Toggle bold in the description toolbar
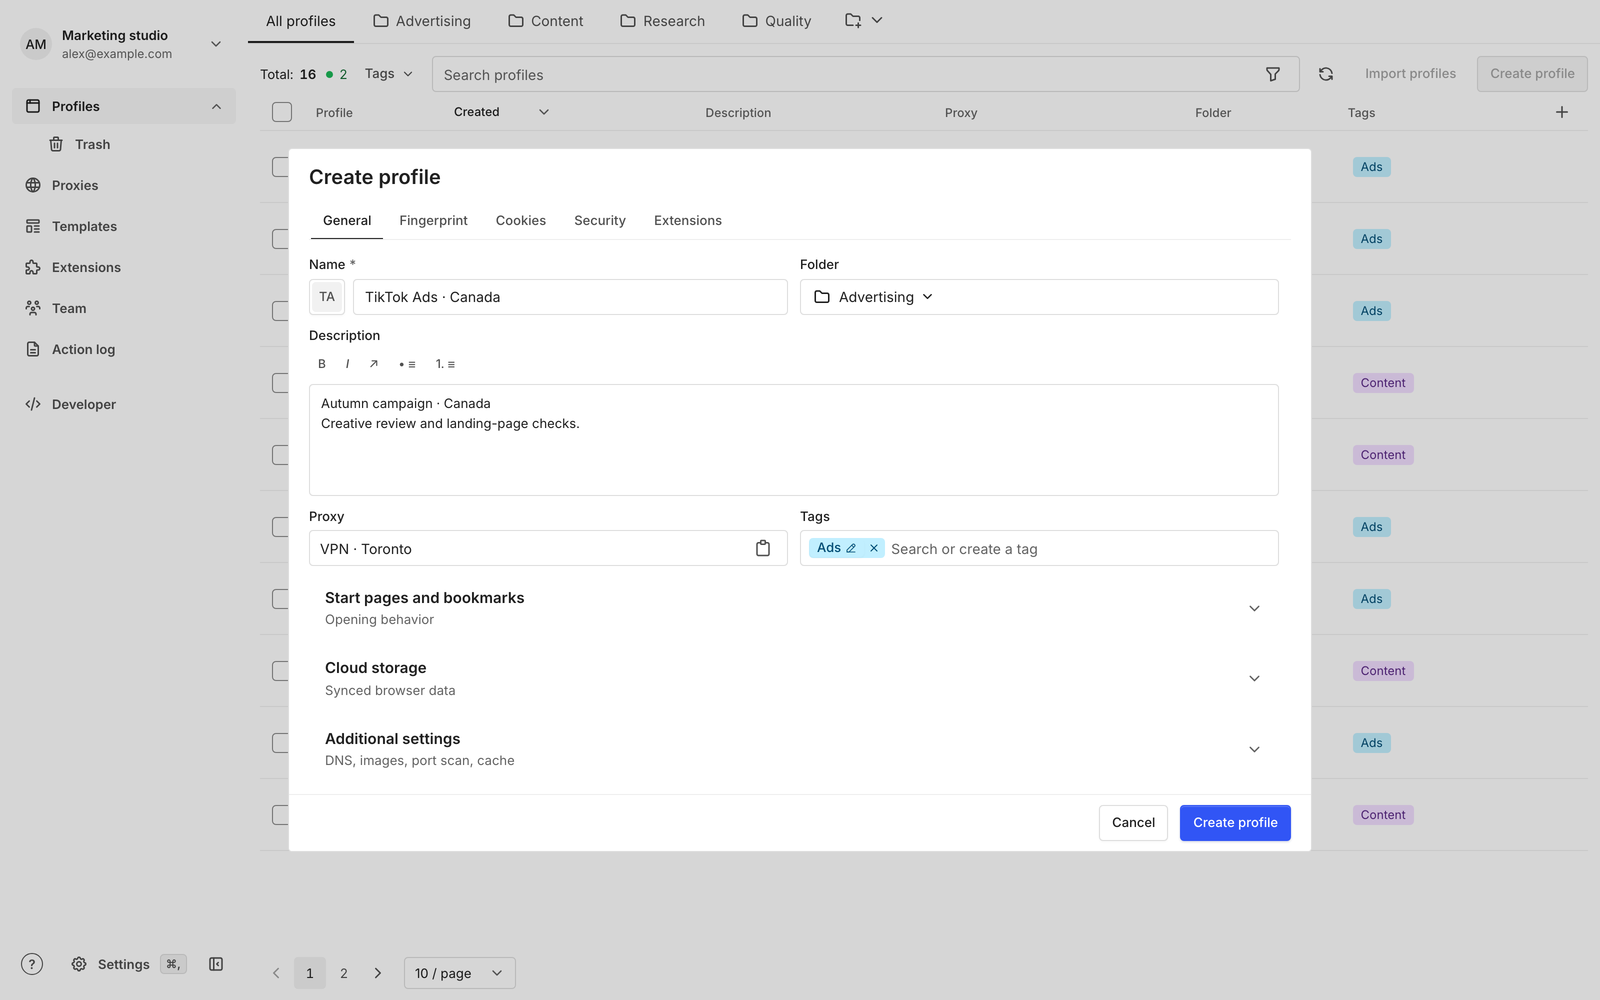 point(322,364)
